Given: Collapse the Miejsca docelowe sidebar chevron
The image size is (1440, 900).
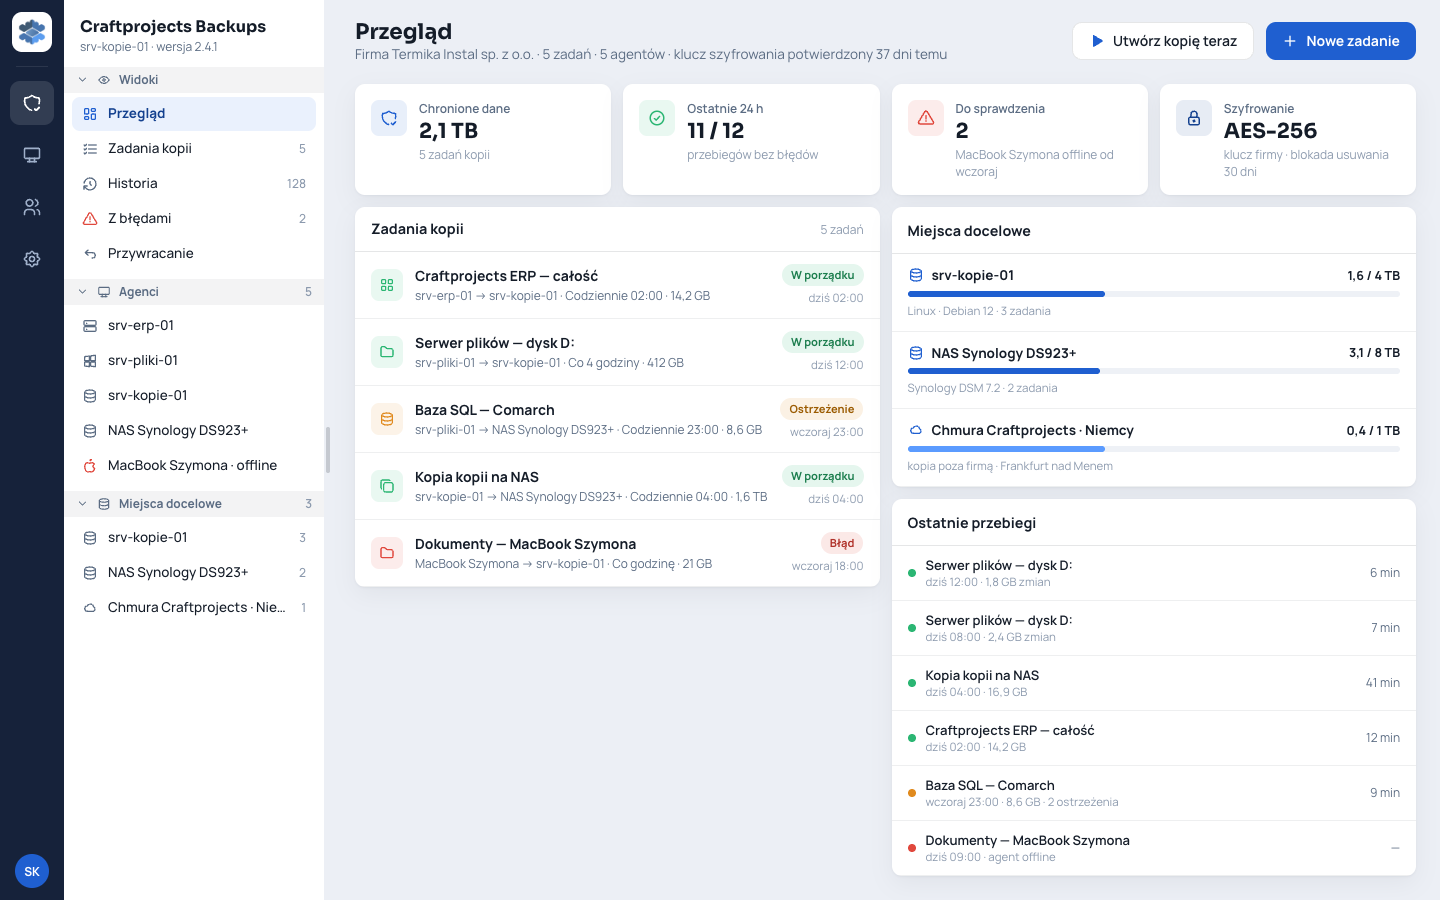Looking at the screenshot, I should [82, 504].
